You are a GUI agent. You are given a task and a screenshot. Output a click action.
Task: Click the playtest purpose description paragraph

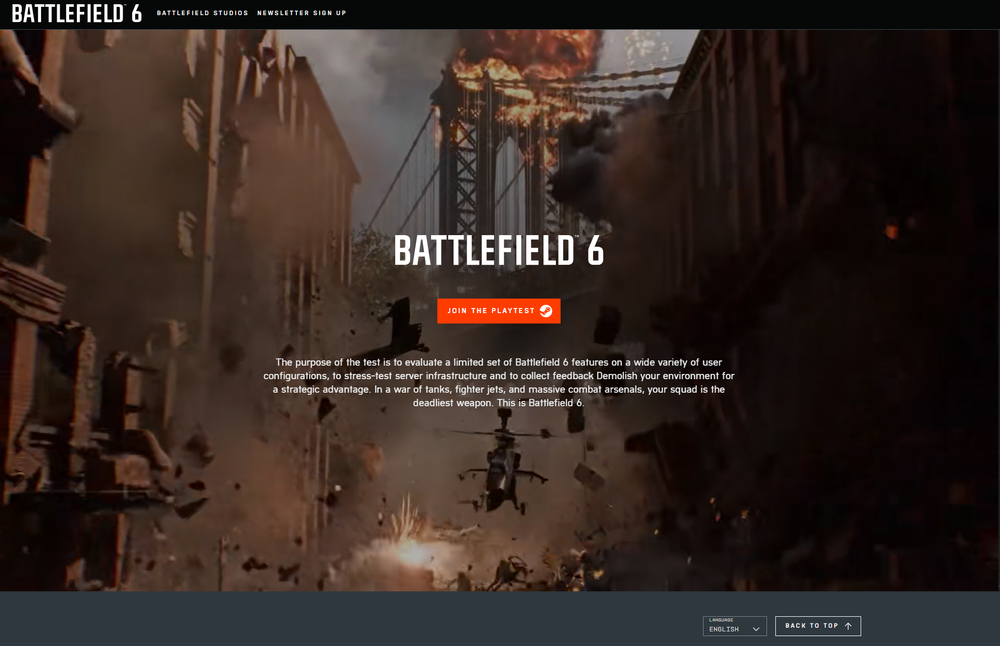pyautogui.click(x=498, y=382)
